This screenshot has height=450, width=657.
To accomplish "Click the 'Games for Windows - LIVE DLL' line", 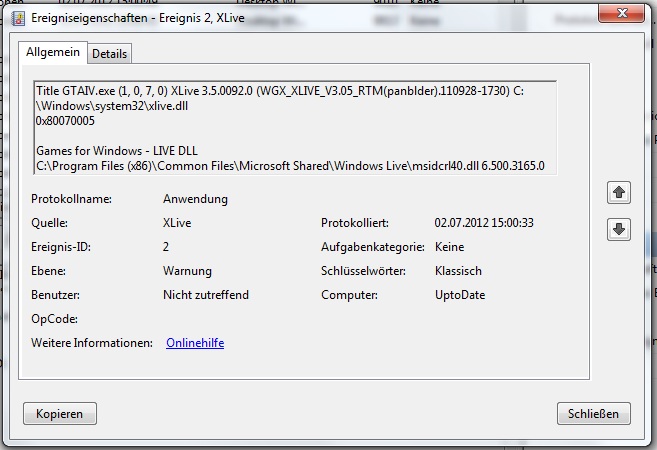I will pyautogui.click(x=117, y=151).
